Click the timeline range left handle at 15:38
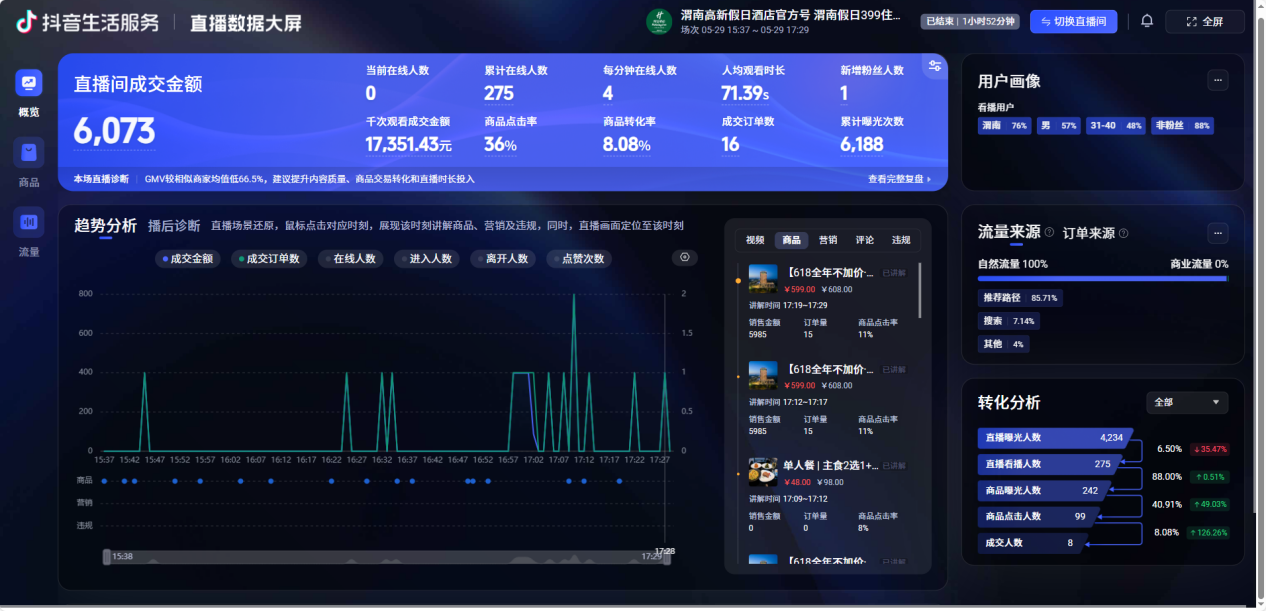Image resolution: width=1266 pixels, height=611 pixels. 107,557
